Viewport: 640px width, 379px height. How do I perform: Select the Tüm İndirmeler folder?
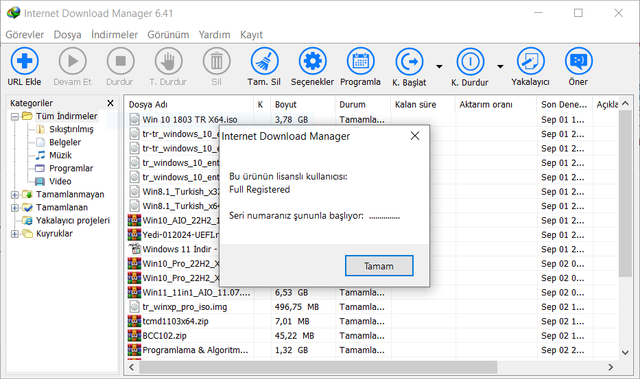coord(67,116)
